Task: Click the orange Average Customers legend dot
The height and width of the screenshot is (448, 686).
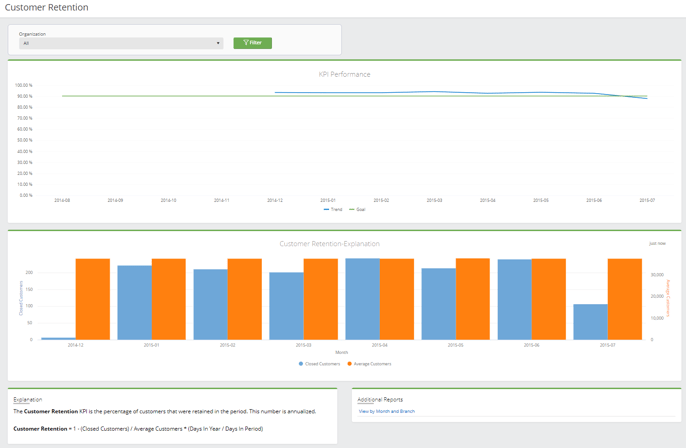Action: click(350, 364)
